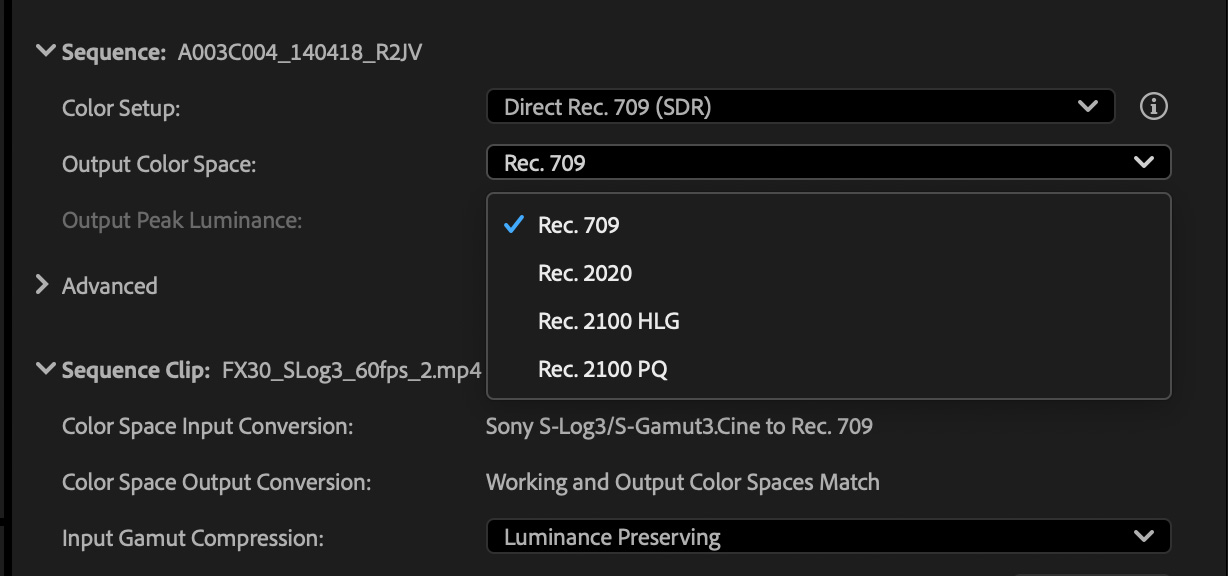The width and height of the screenshot is (1228, 576).
Task: Select the Rec. 2100 PQ option
Action: click(x=603, y=369)
